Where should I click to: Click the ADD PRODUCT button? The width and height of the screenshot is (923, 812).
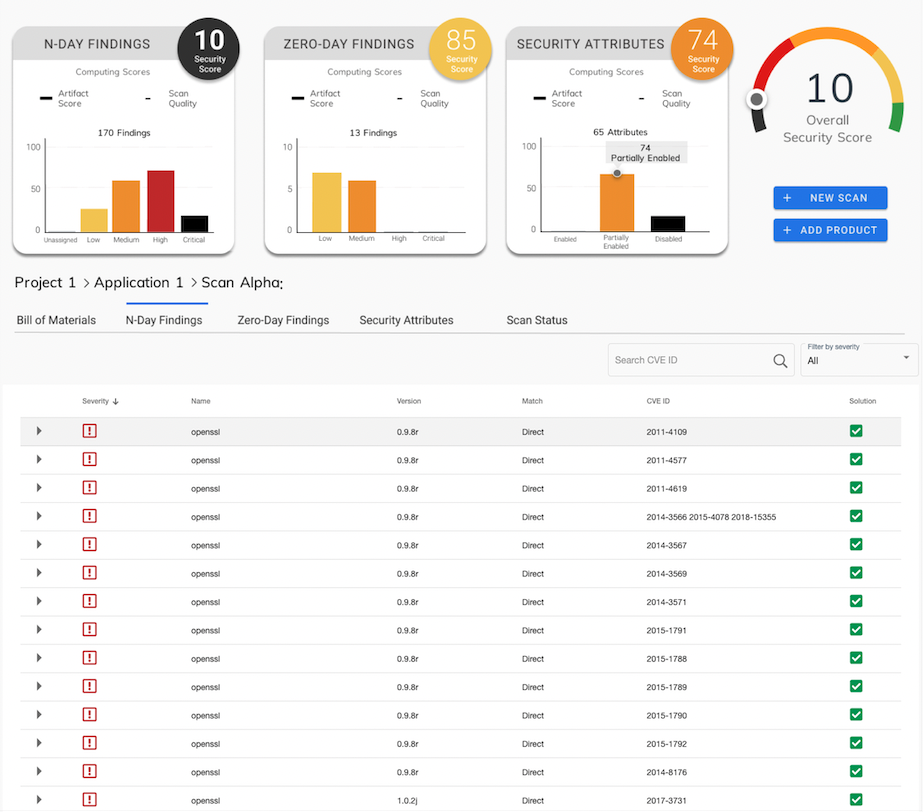click(x=830, y=230)
